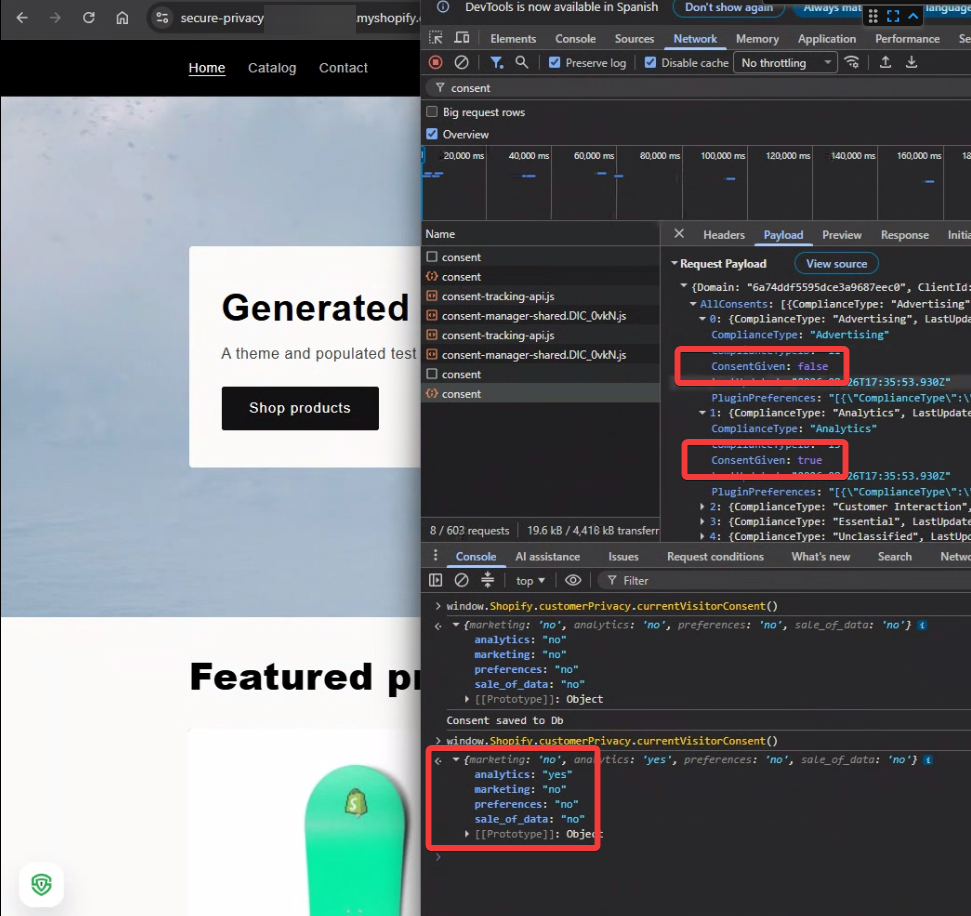Click the console Filter input field

pyautogui.click(x=786, y=580)
